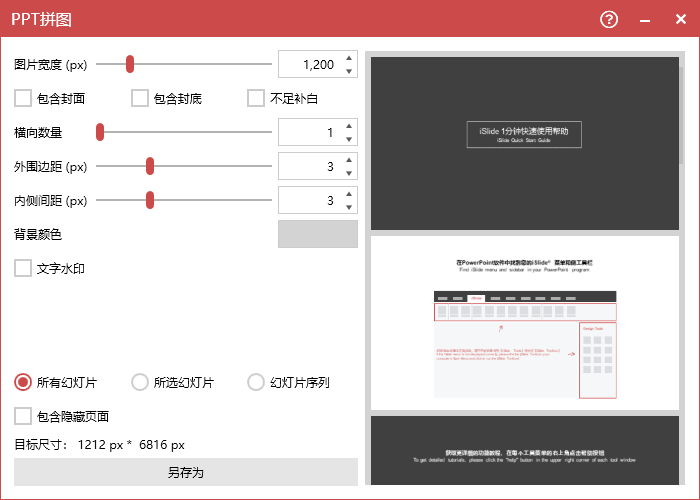This screenshot has height=500, width=700.
Task: Click the iSlide 1分钟快速使用帮助 preview slide
Action: click(525, 143)
